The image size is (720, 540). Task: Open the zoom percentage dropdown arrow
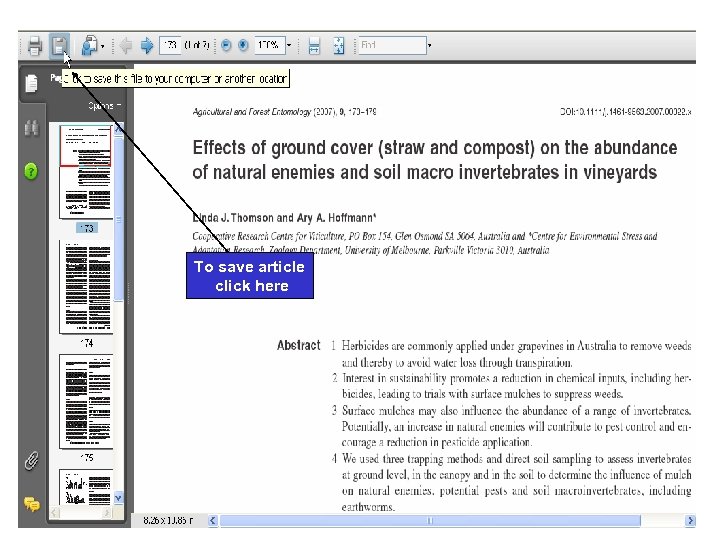tap(289, 45)
